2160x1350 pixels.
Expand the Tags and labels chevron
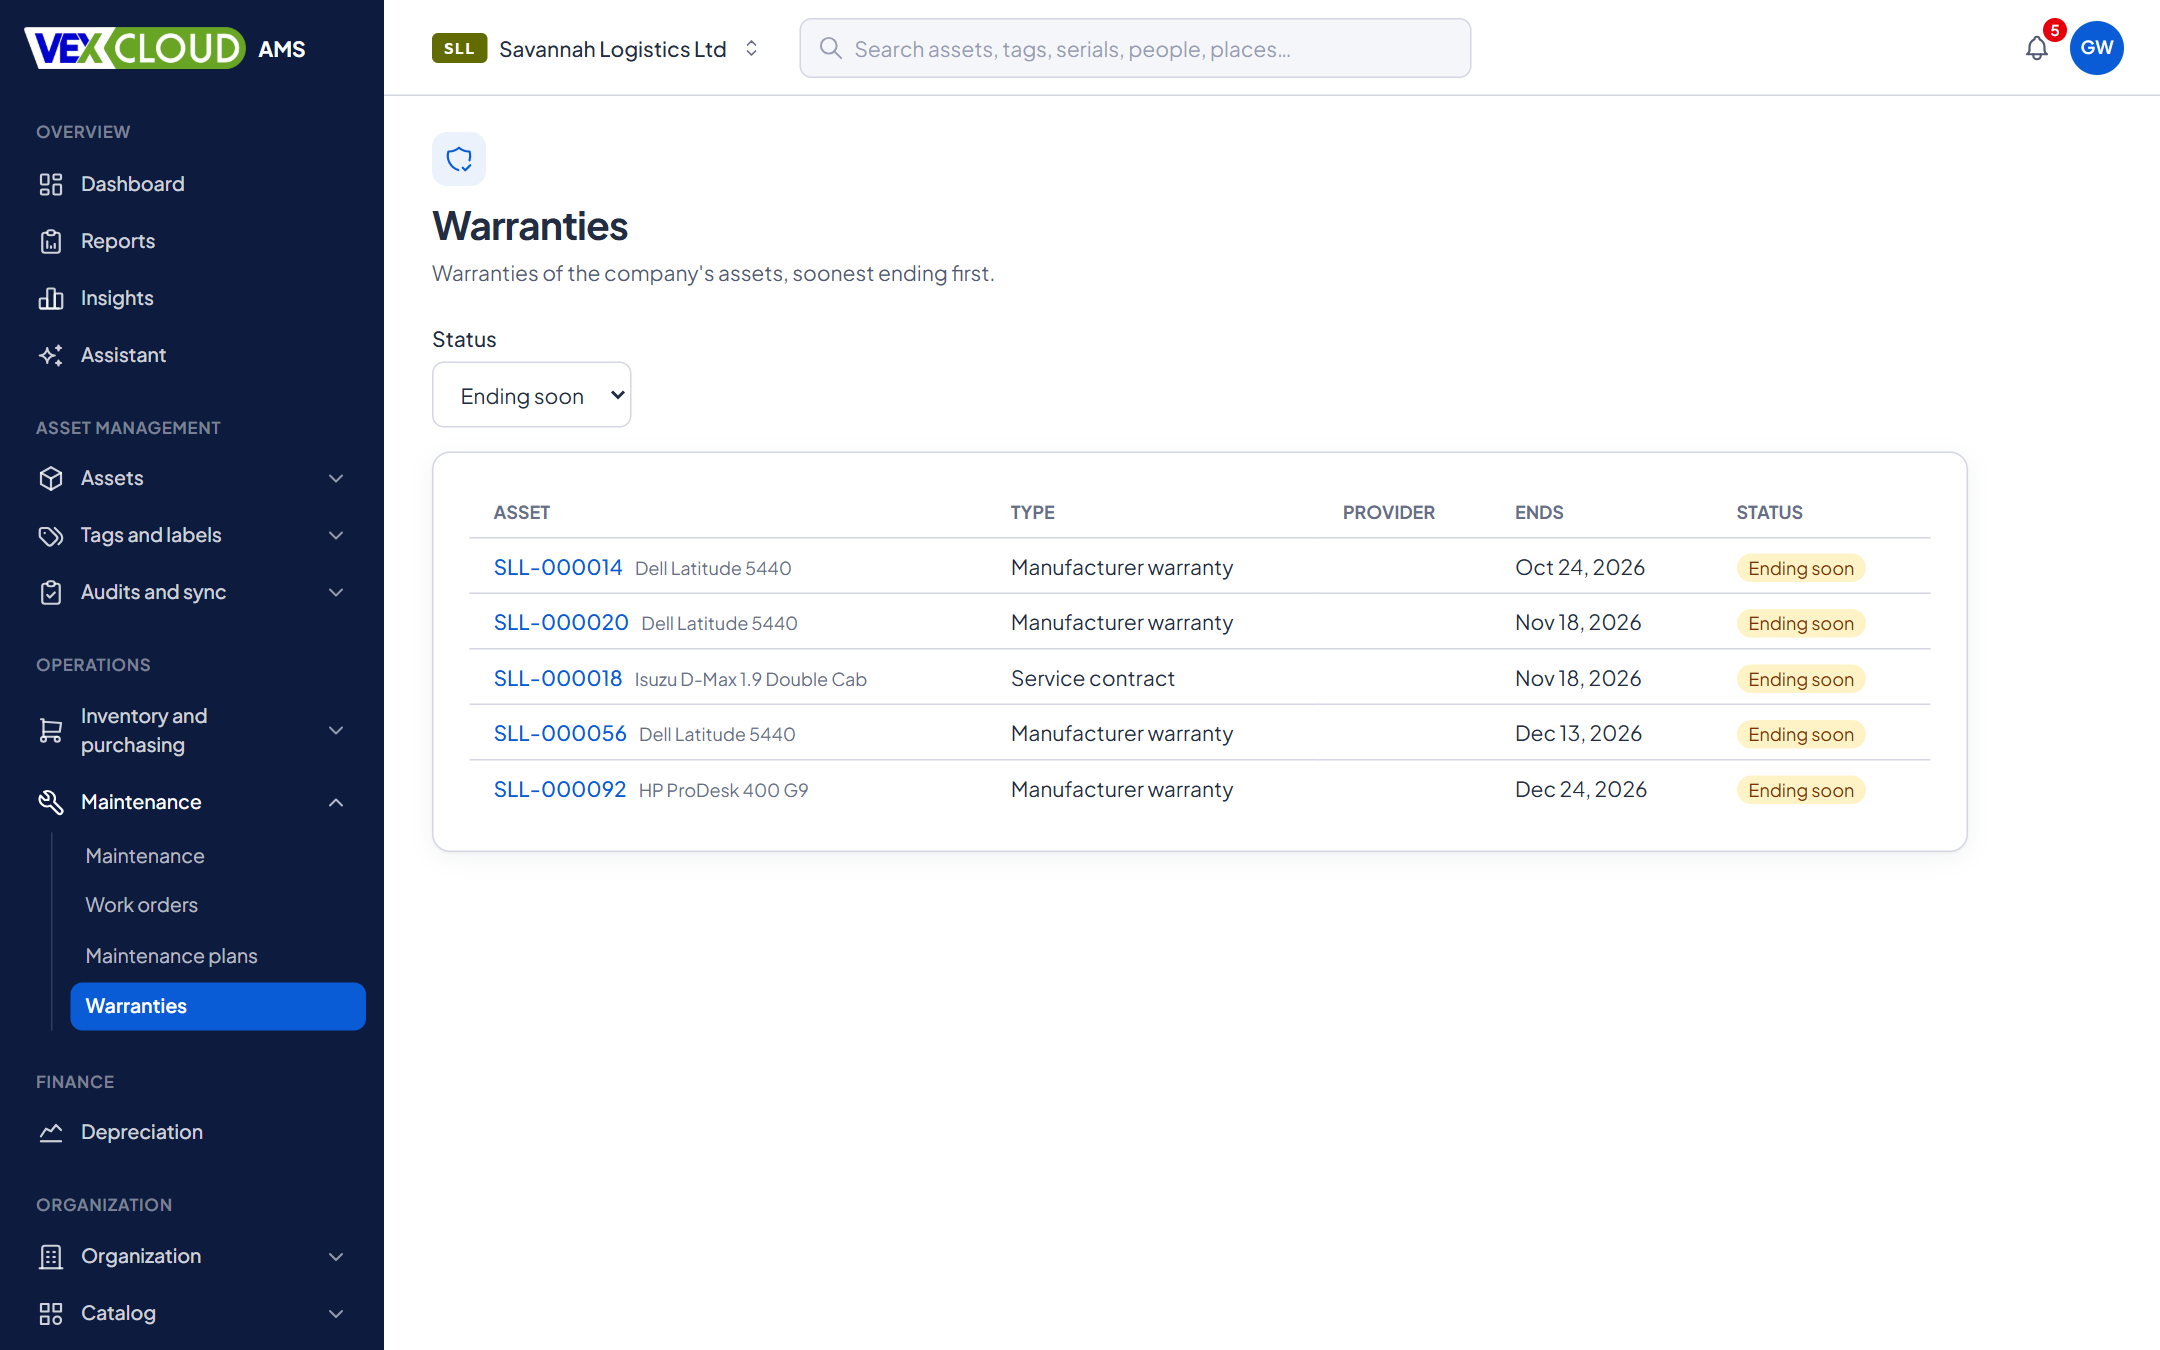336,535
